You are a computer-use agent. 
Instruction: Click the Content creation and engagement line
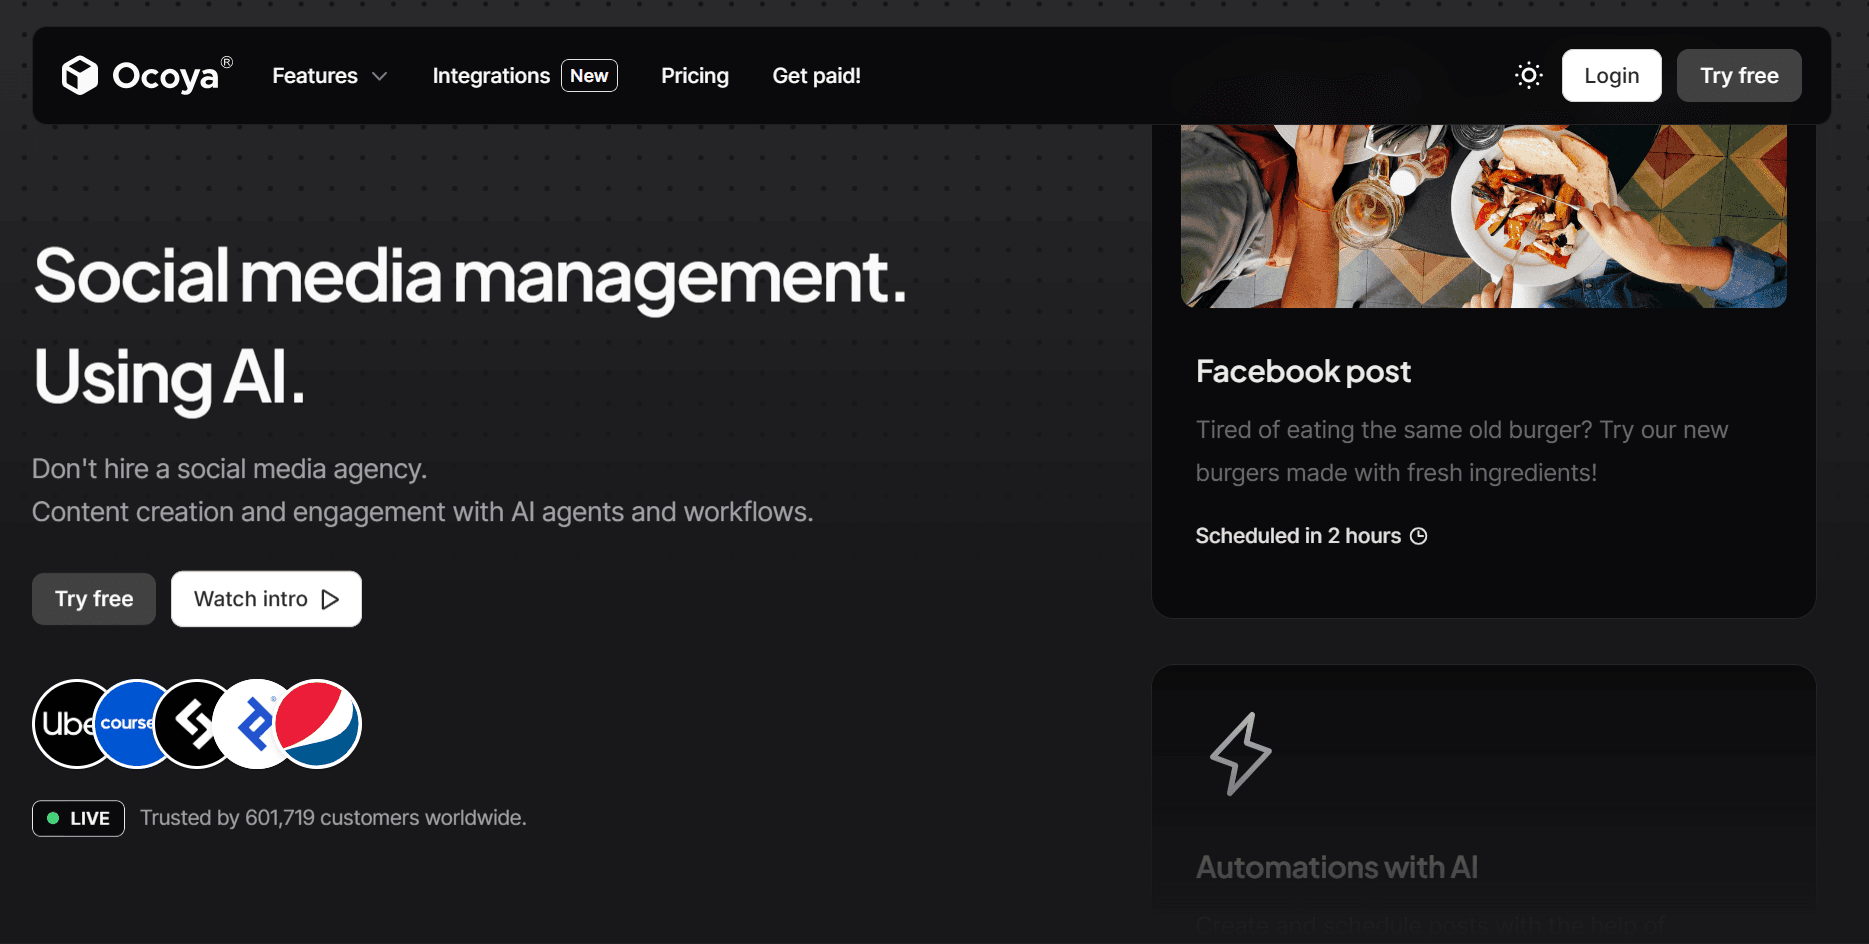tap(422, 512)
